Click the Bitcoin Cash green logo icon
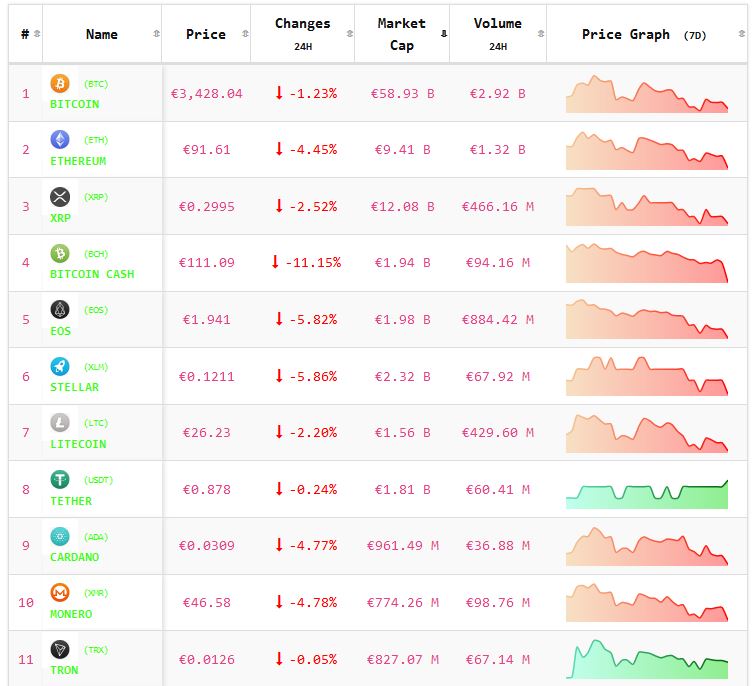 [60, 253]
